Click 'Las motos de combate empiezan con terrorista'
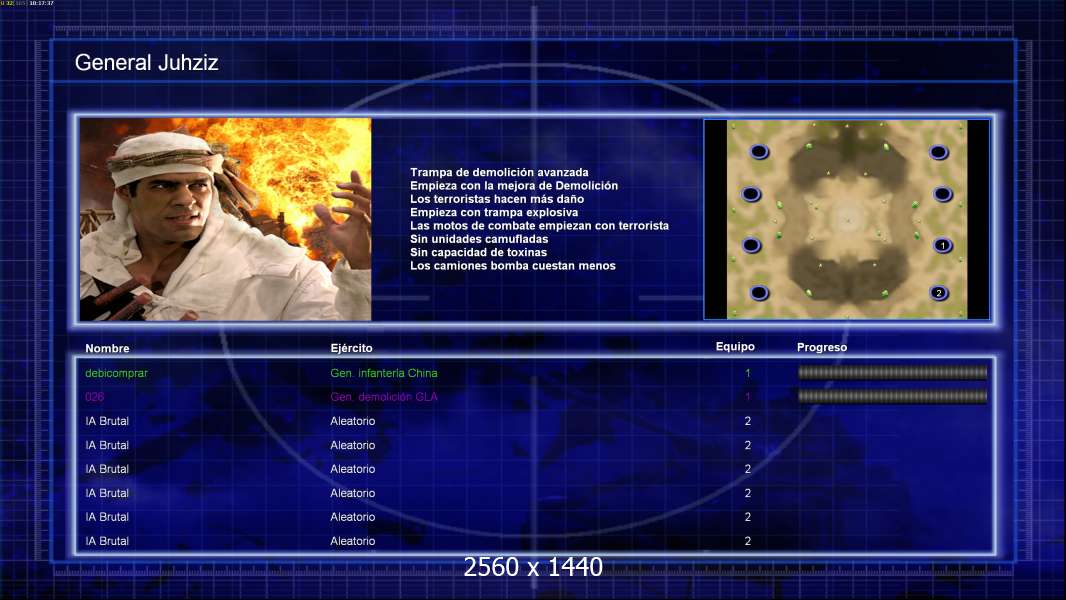Viewport: 1066px width, 600px height. (539, 226)
